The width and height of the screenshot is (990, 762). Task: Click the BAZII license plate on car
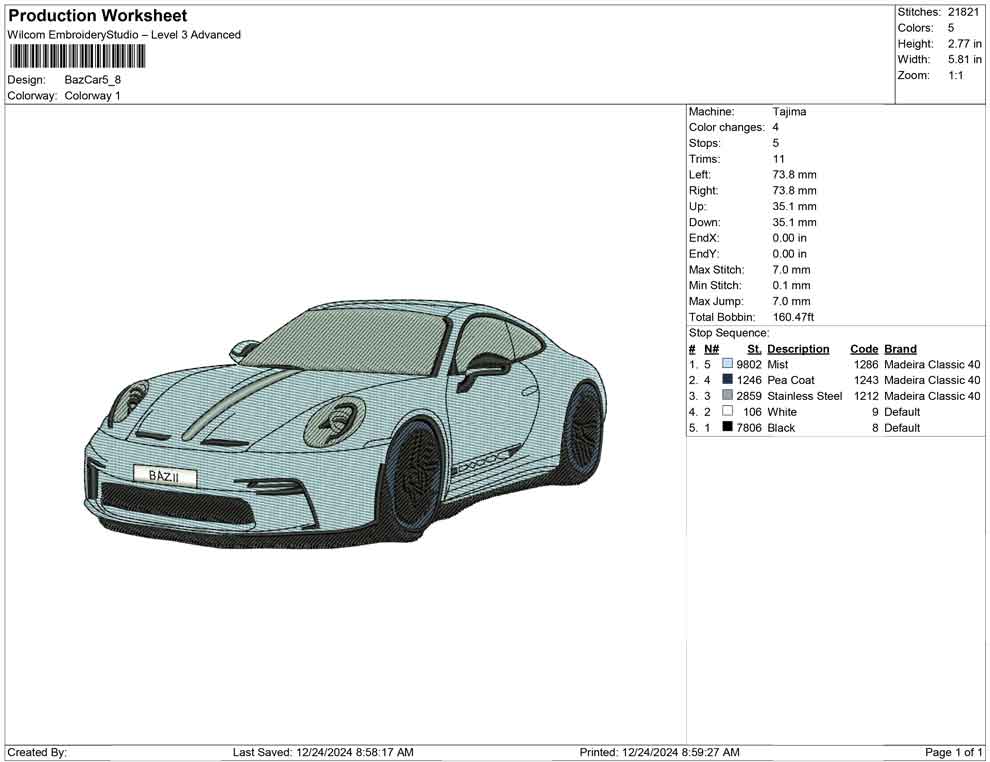[165, 476]
